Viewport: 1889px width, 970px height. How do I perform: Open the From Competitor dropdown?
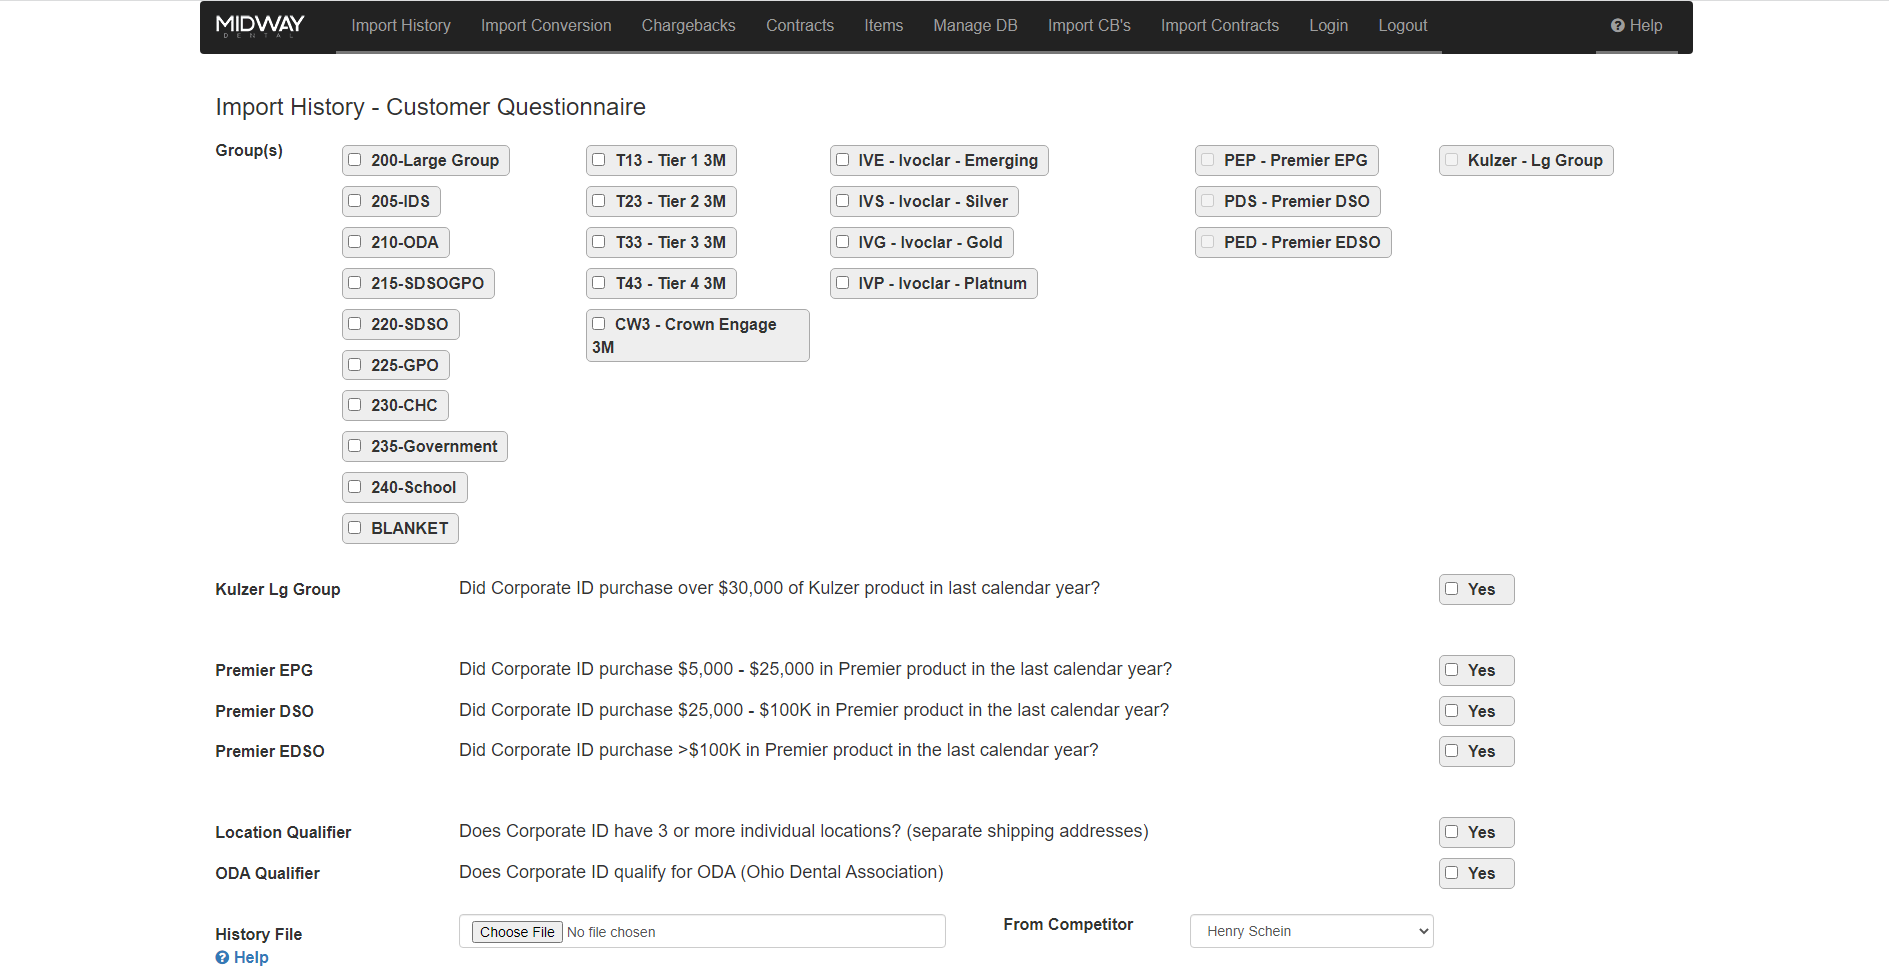pos(1311,931)
